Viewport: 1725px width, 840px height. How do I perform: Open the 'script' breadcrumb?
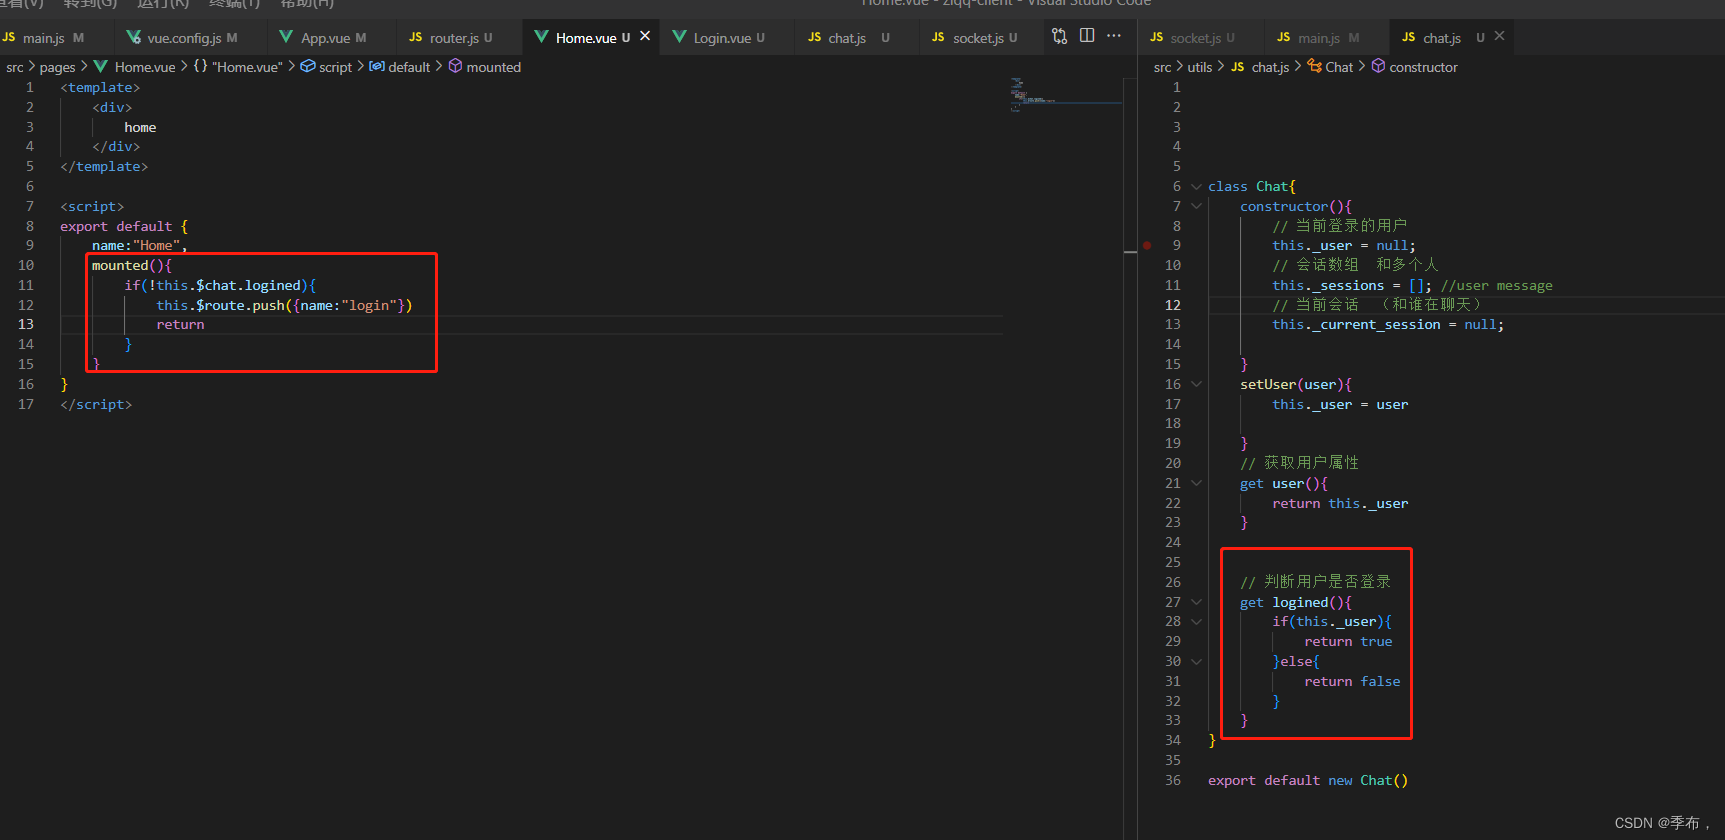tap(326, 67)
